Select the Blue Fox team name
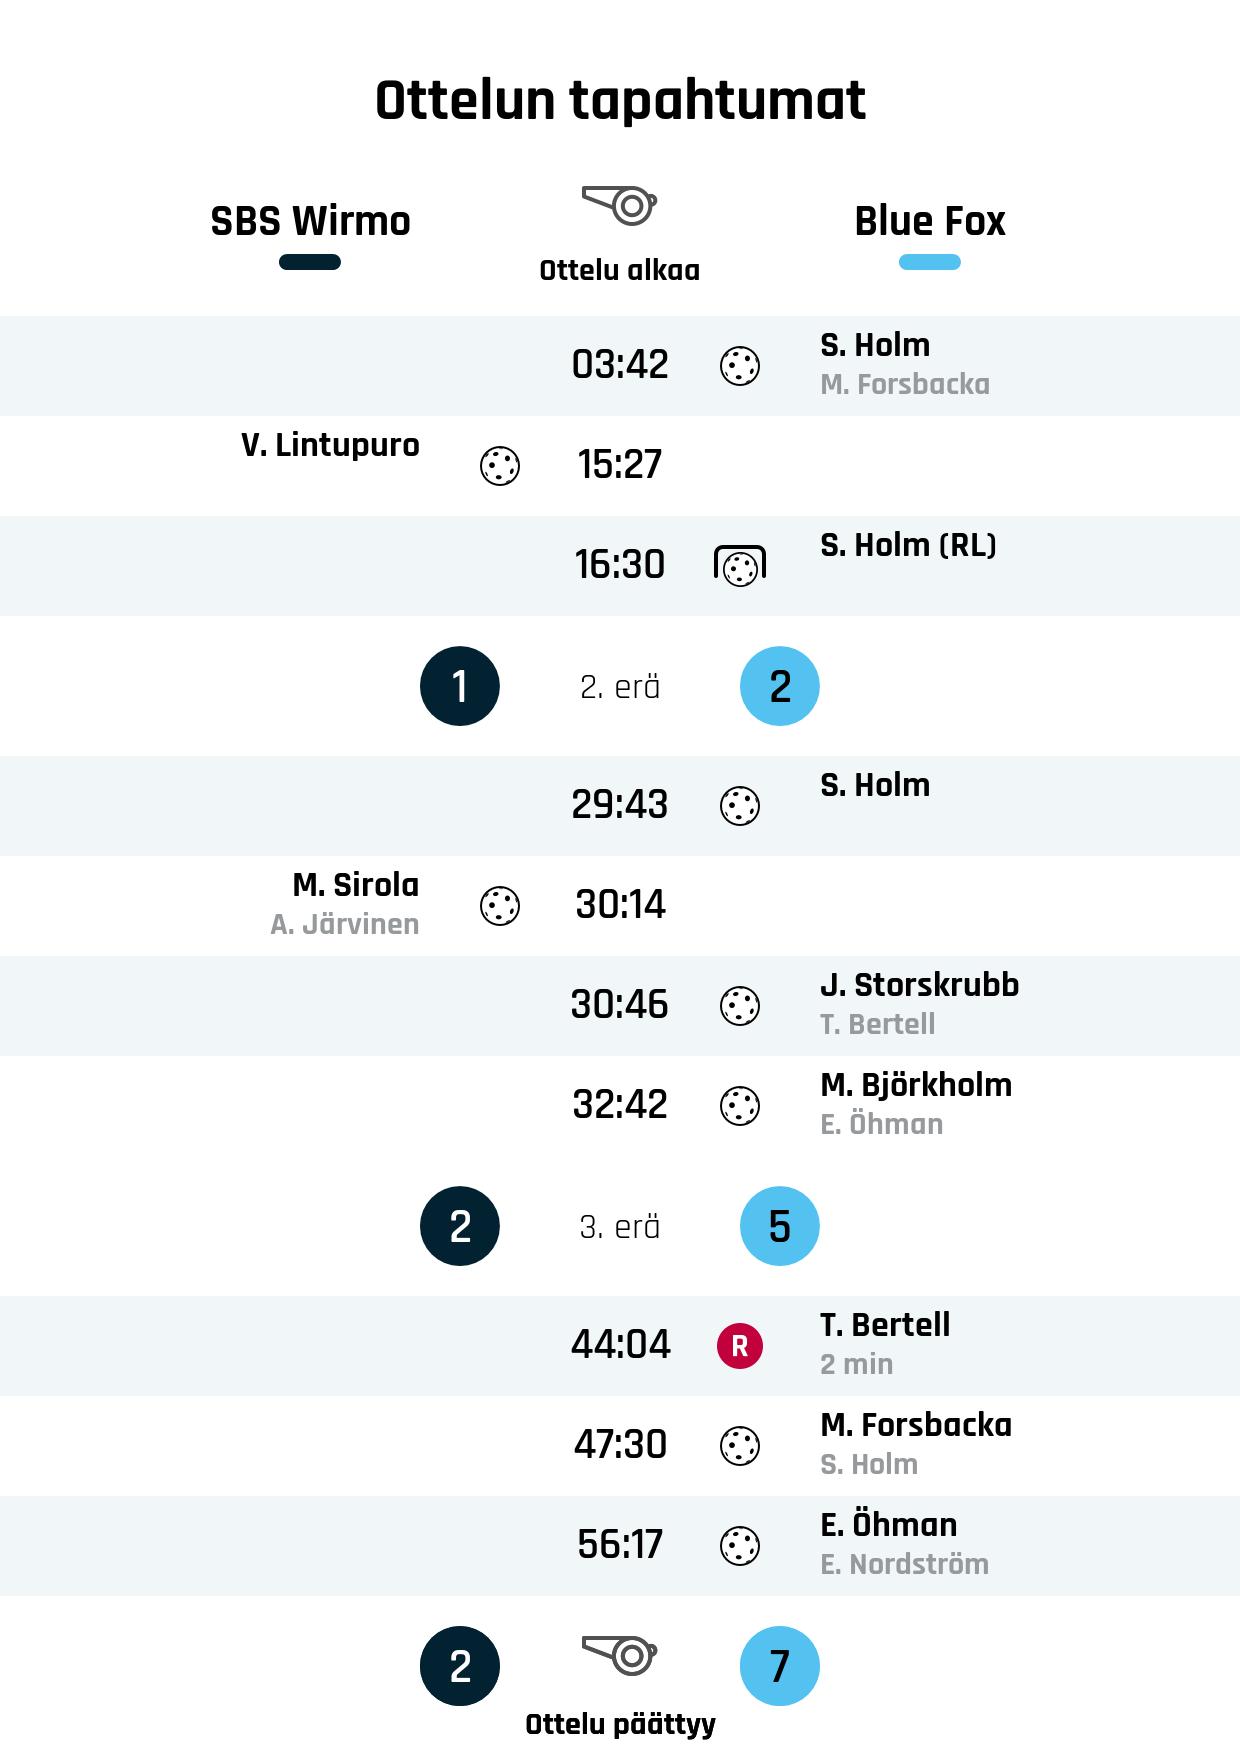The image size is (1240, 1758). [930, 221]
